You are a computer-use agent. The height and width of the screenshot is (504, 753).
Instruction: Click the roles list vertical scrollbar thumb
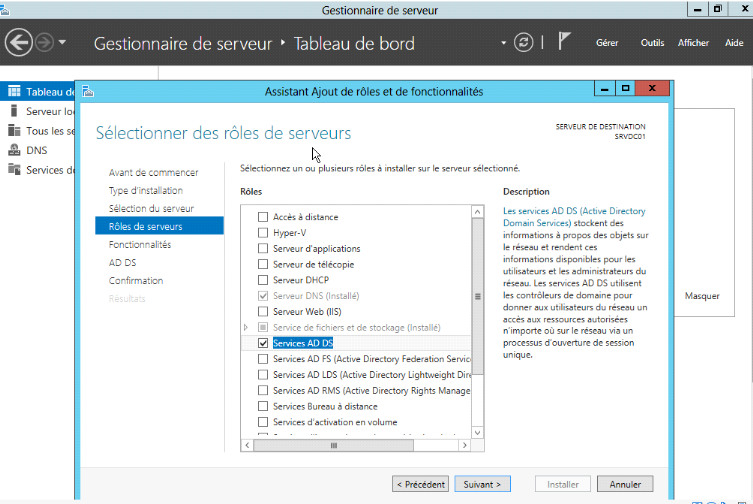click(x=477, y=296)
